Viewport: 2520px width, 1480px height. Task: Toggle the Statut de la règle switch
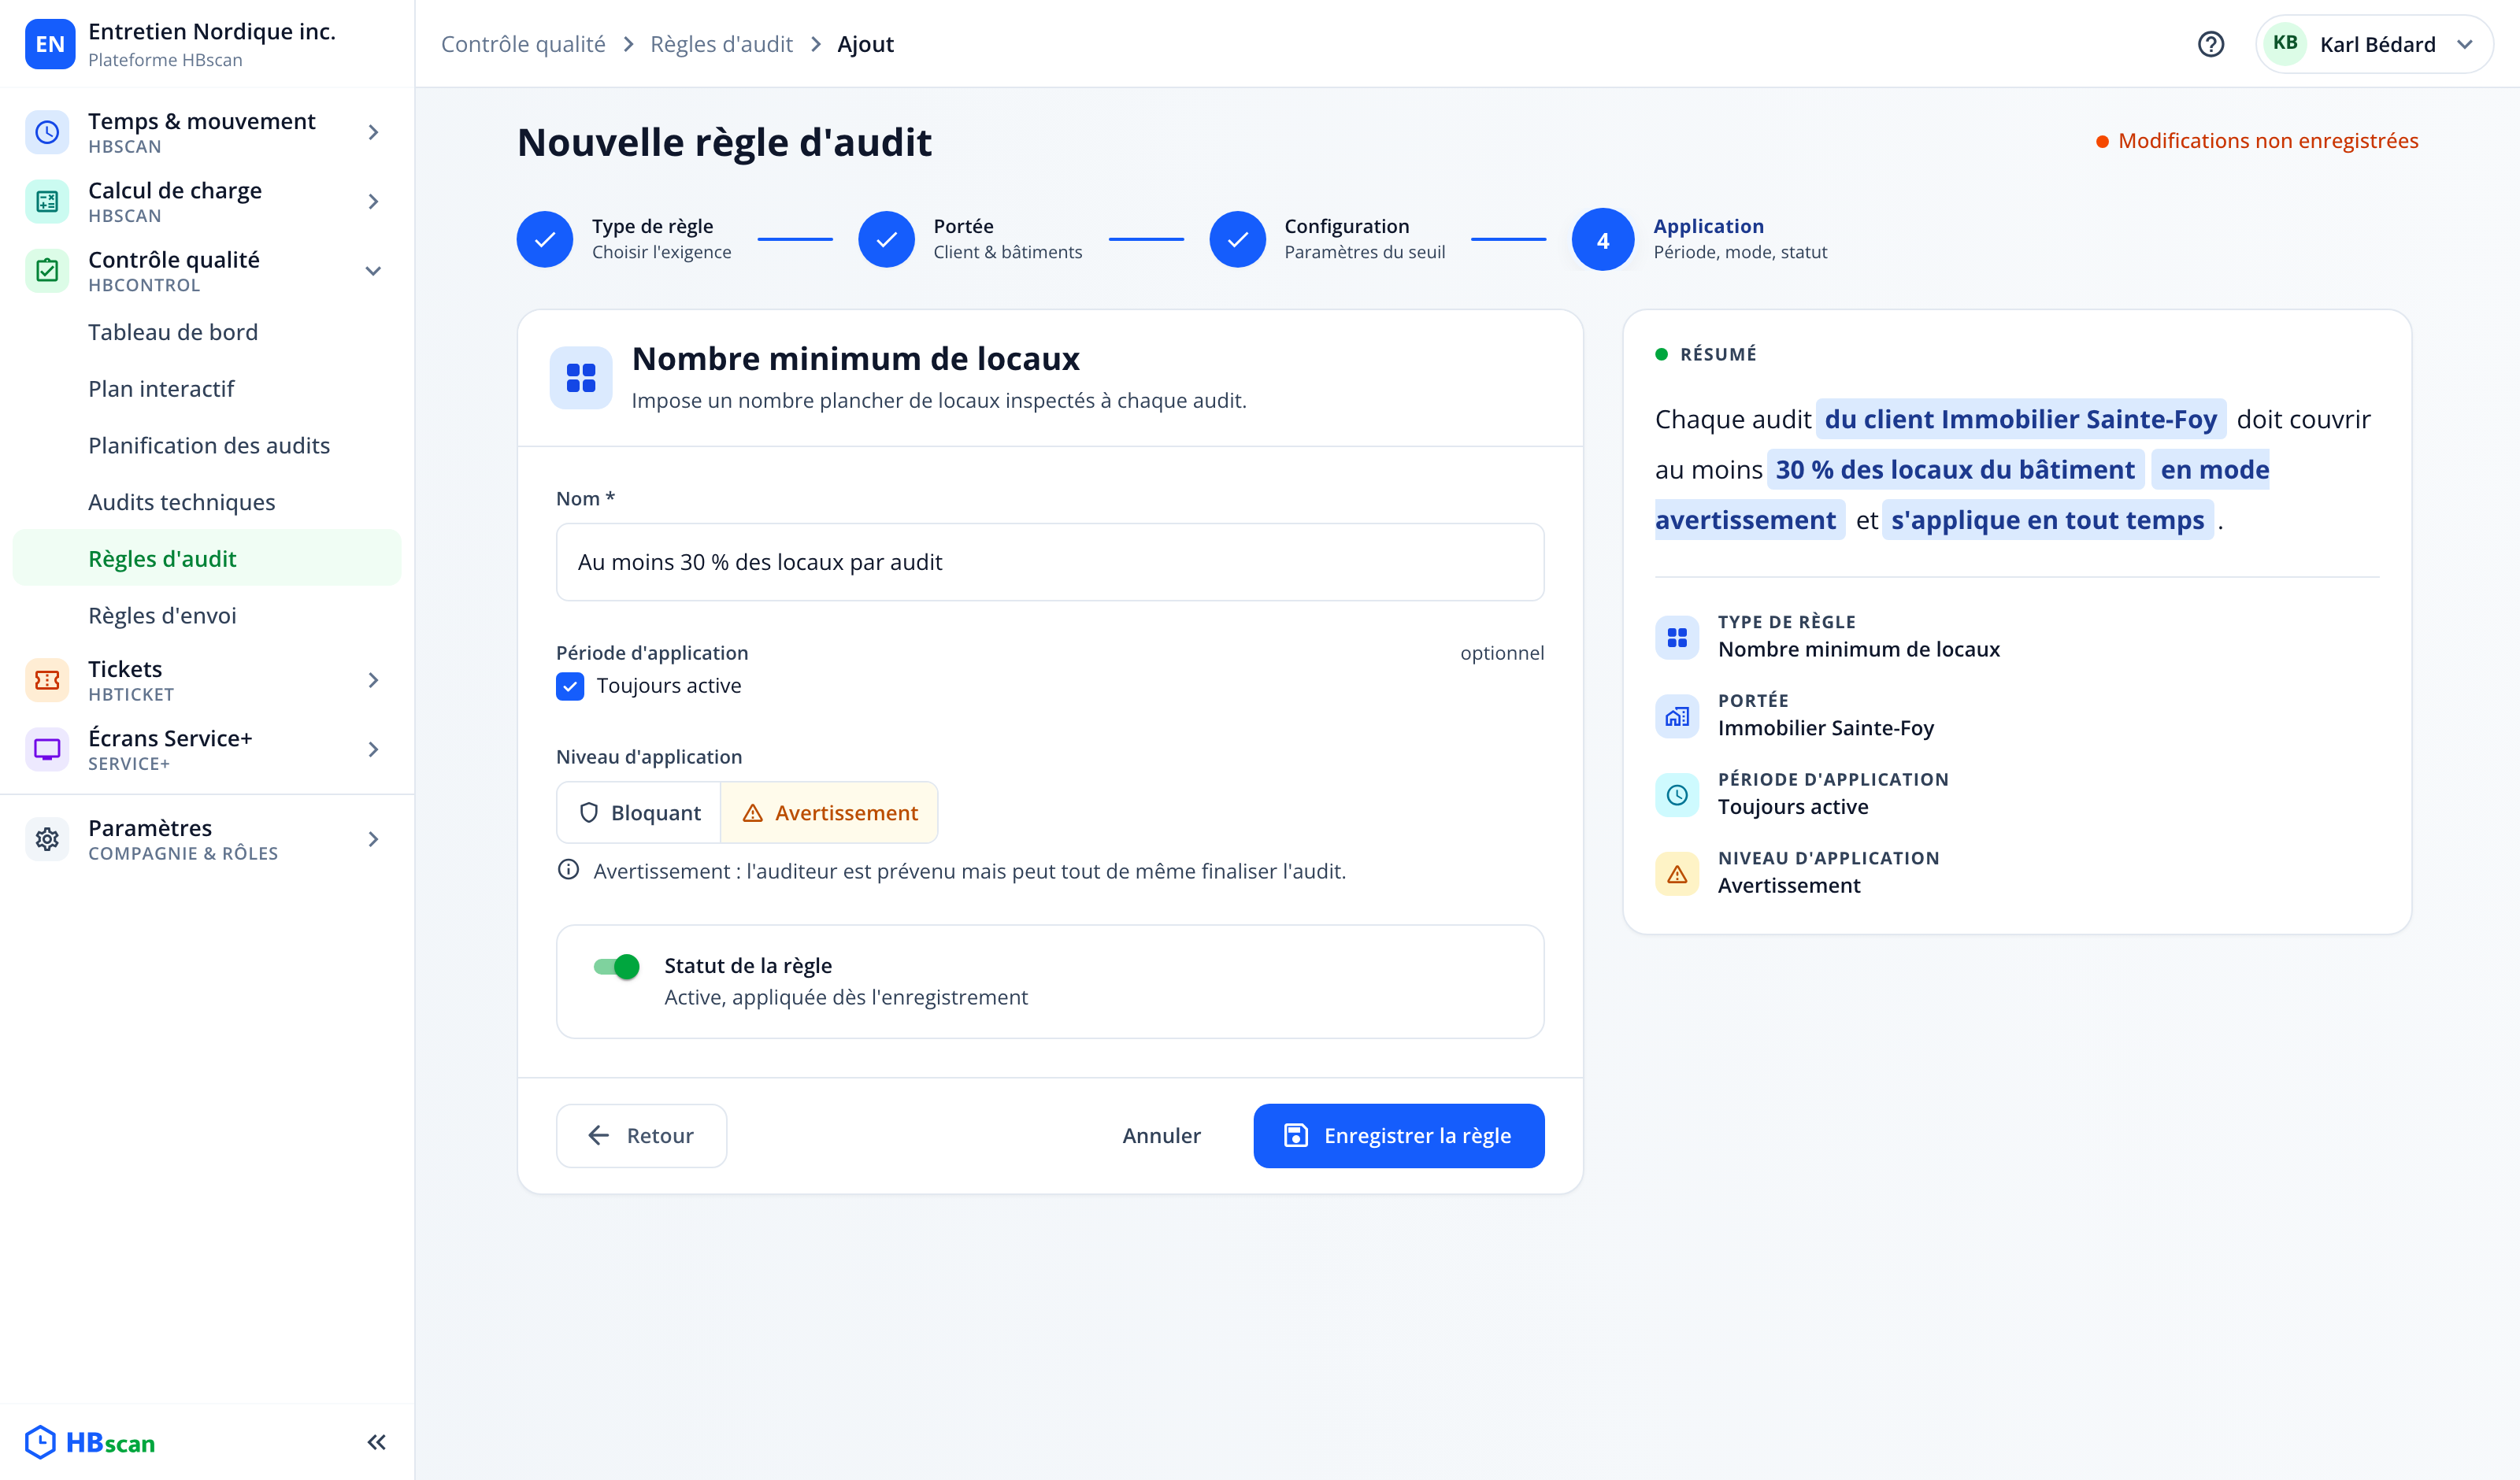(x=616, y=966)
